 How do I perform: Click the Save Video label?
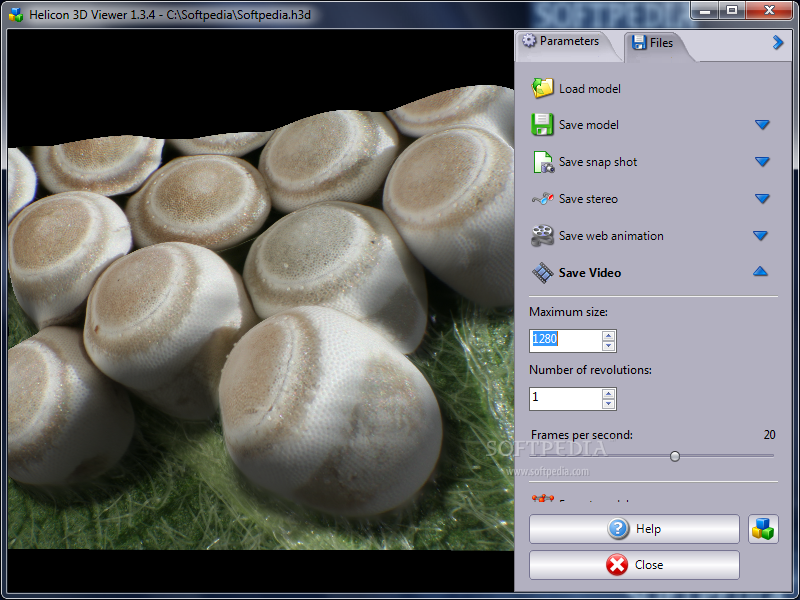pos(590,273)
